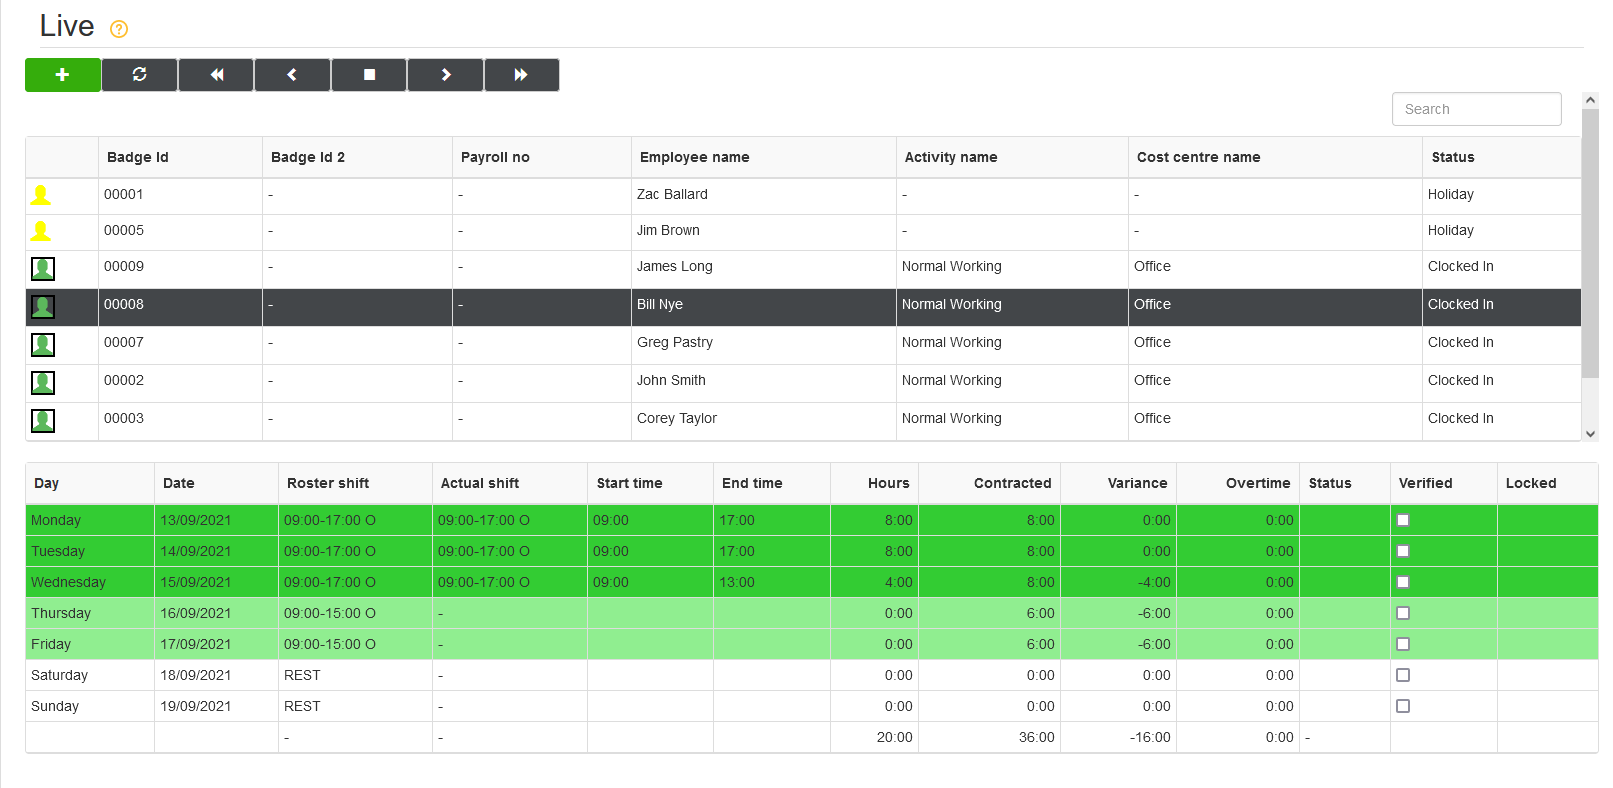Select employee name Jim Brown
Image resolution: width=1613 pixels, height=788 pixels.
click(x=668, y=231)
